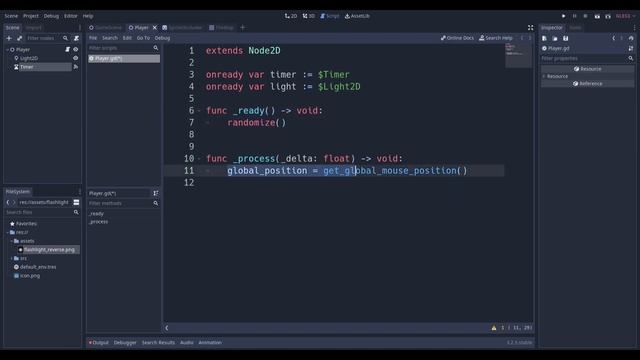Switch to the 2D workspace

pyautogui.click(x=291, y=16)
